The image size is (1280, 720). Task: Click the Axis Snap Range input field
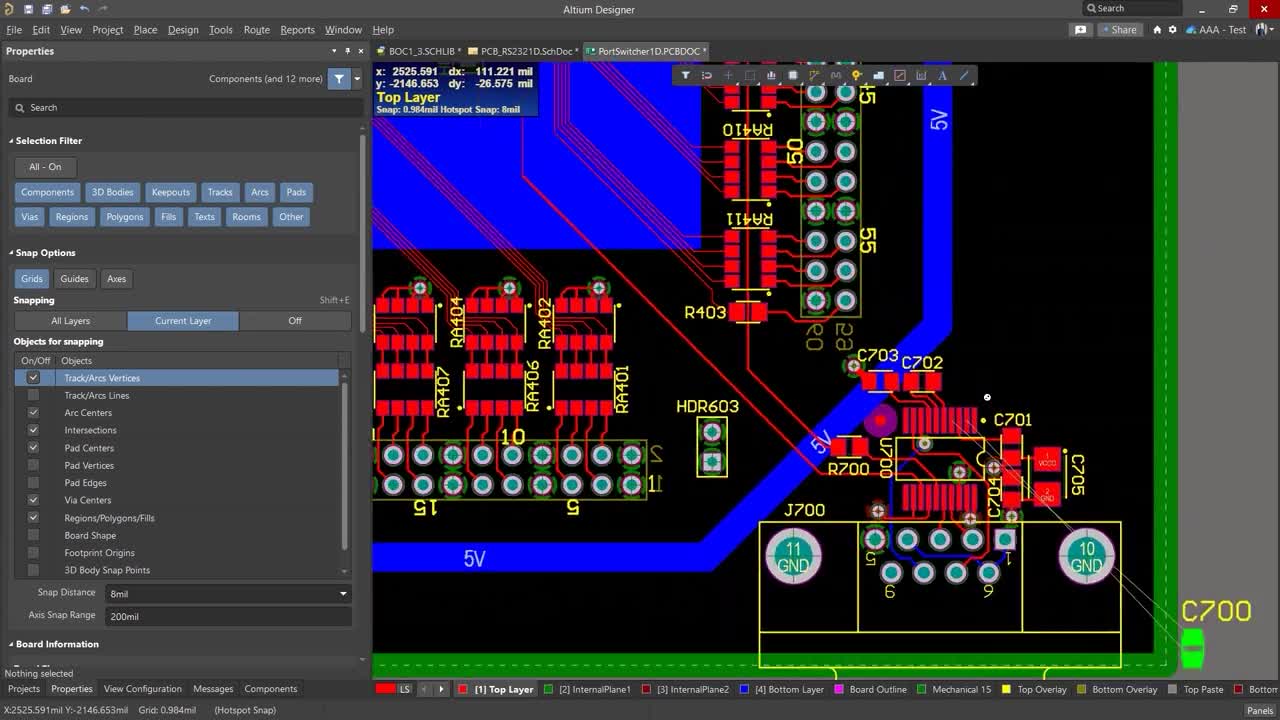(227, 616)
